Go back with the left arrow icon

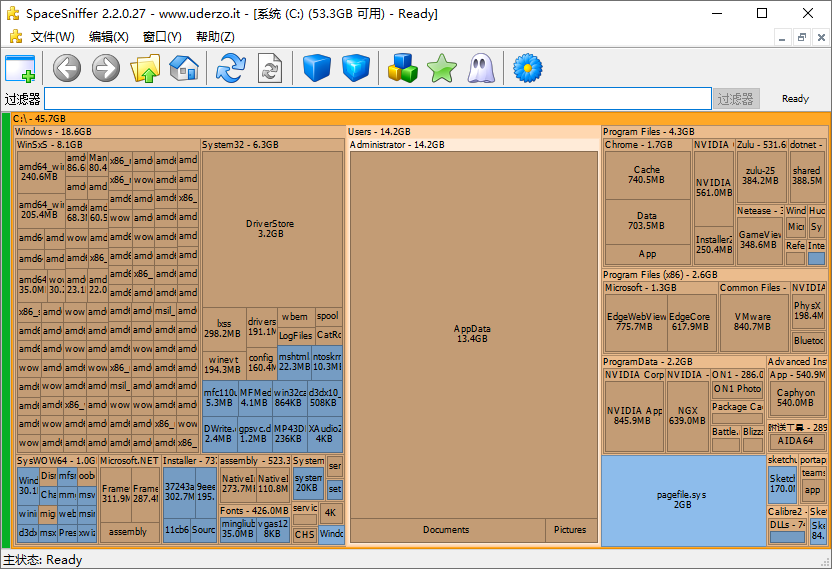pyautogui.click(x=67, y=68)
